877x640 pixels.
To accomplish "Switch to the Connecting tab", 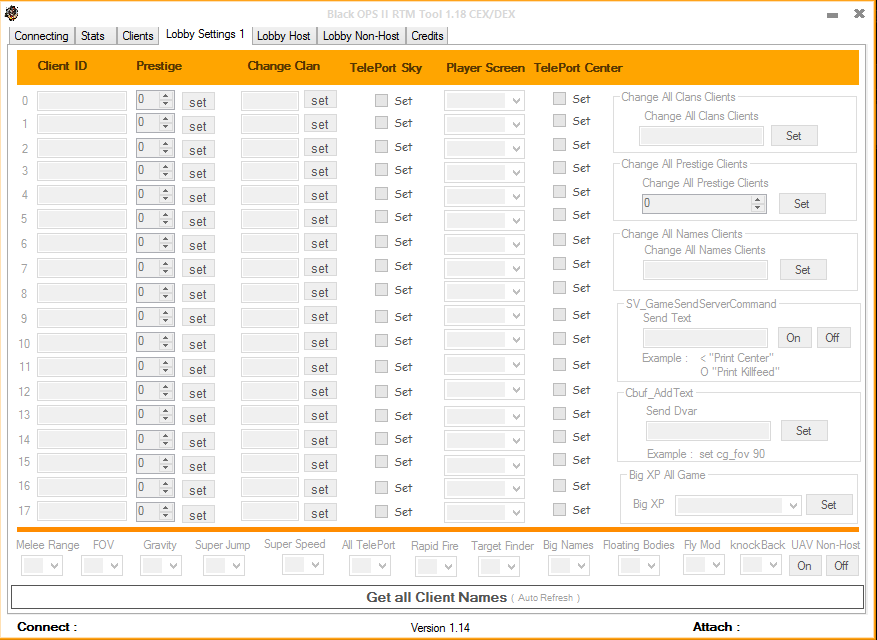I will (41, 36).
